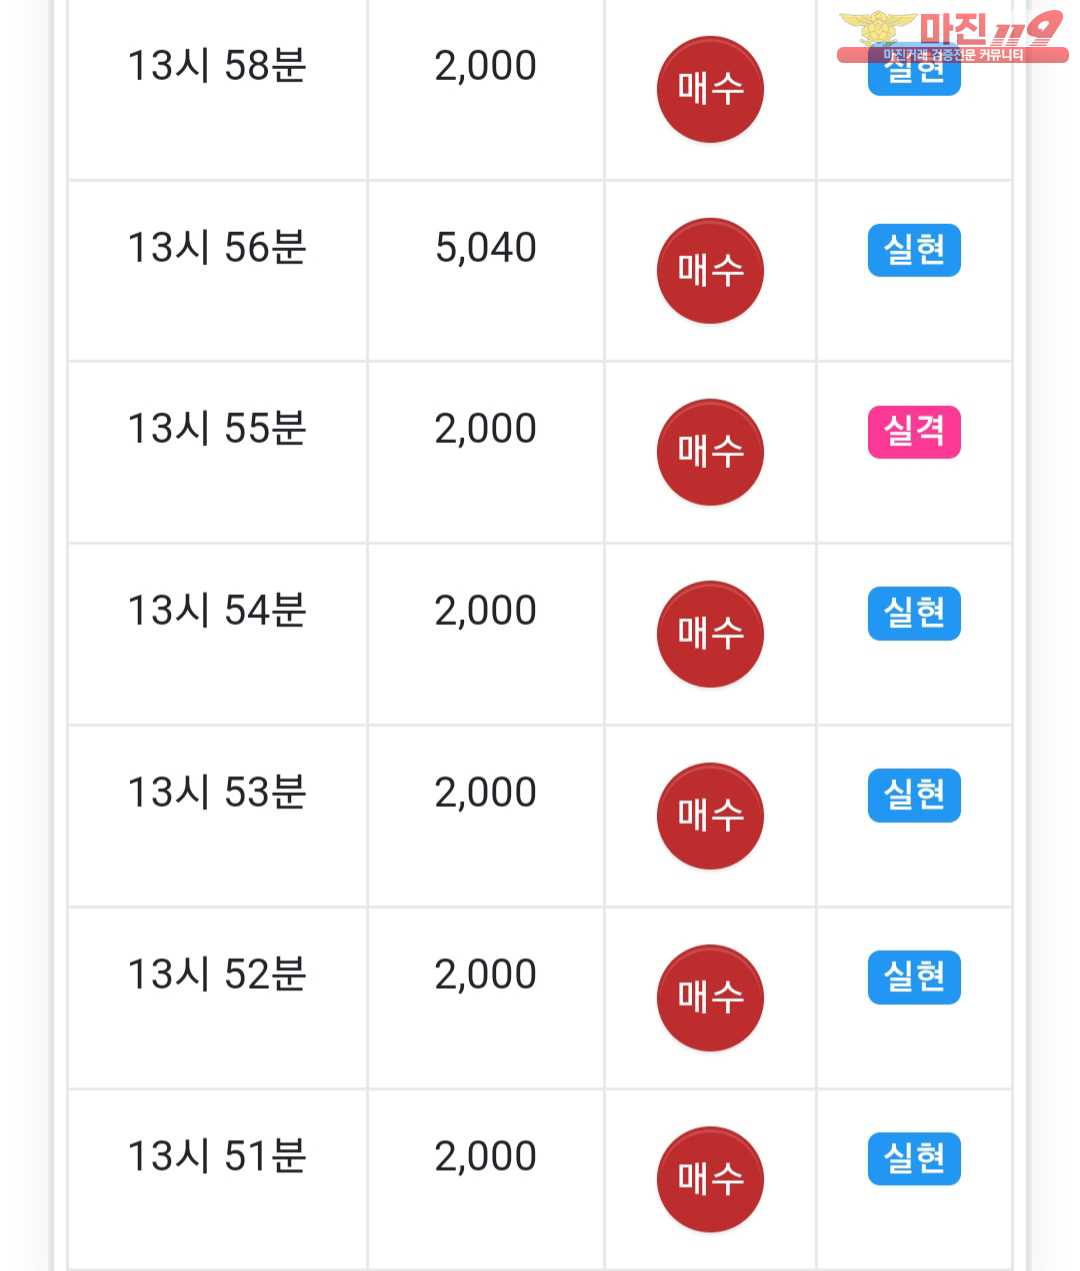Viewport: 1080px width, 1271px height.
Task: Click the blue 실현 badge at 13시 52분
Action: [914, 977]
